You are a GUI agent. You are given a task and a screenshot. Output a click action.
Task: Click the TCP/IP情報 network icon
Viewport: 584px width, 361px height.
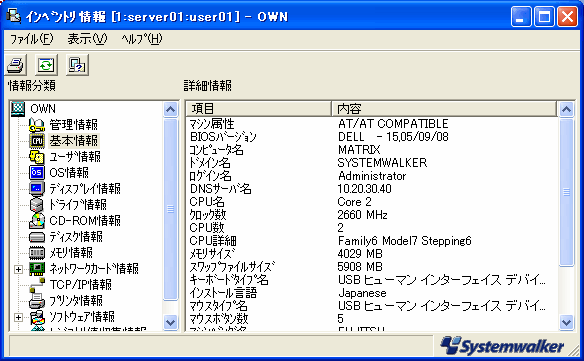point(37,285)
